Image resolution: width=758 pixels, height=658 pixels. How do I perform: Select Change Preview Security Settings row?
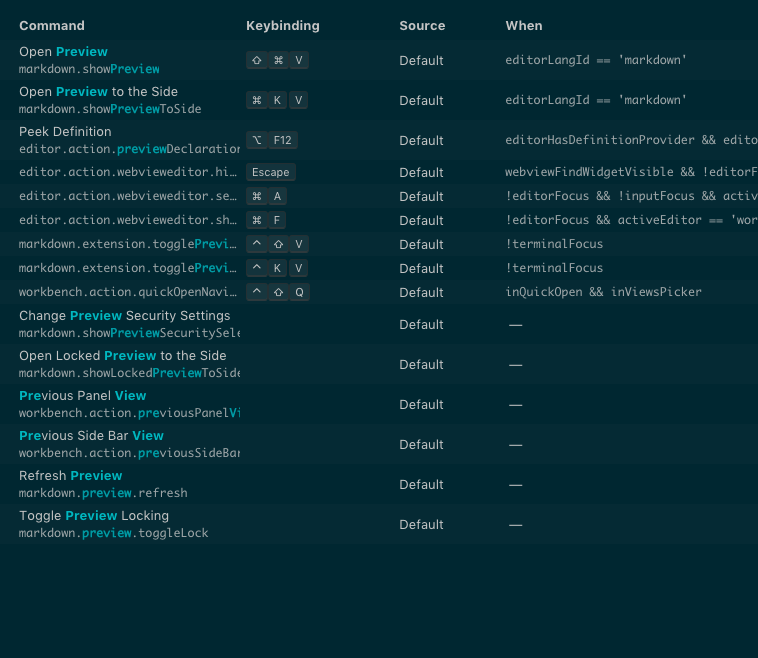[x=379, y=324]
